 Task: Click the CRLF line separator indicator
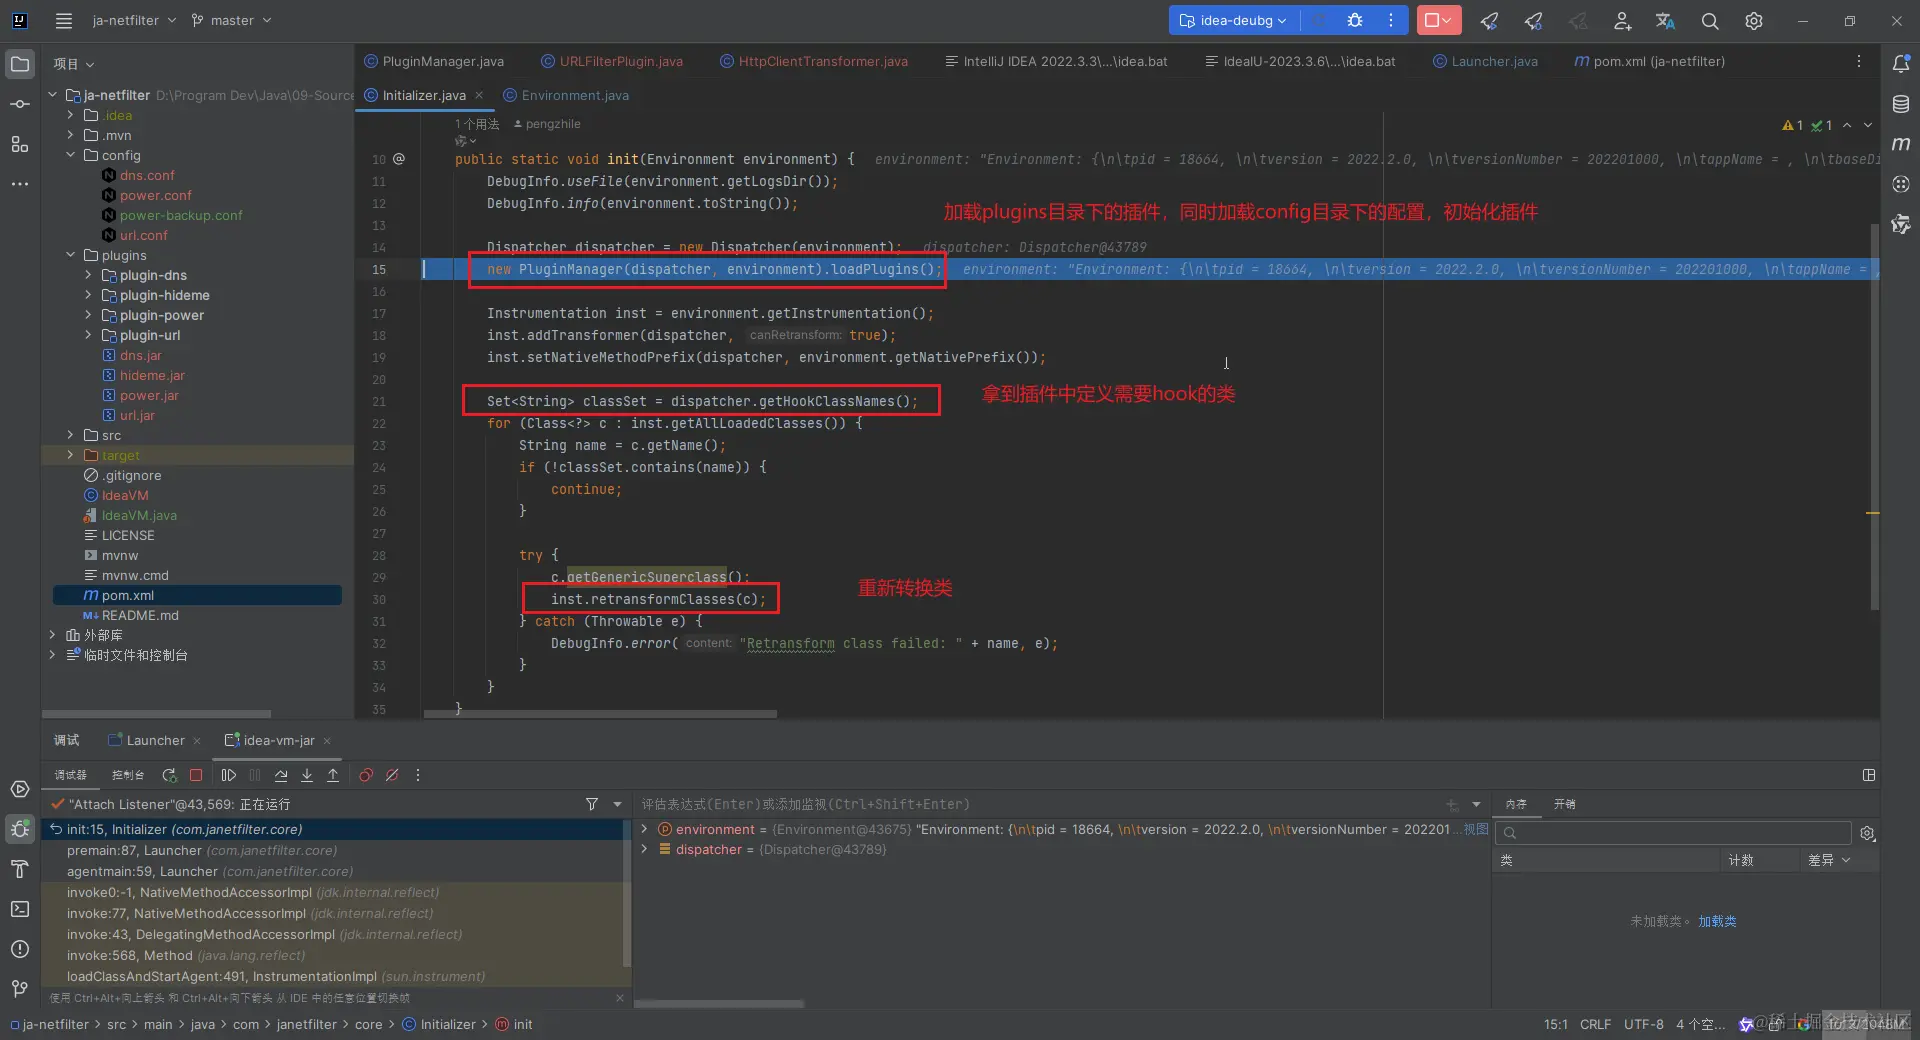(1595, 1024)
